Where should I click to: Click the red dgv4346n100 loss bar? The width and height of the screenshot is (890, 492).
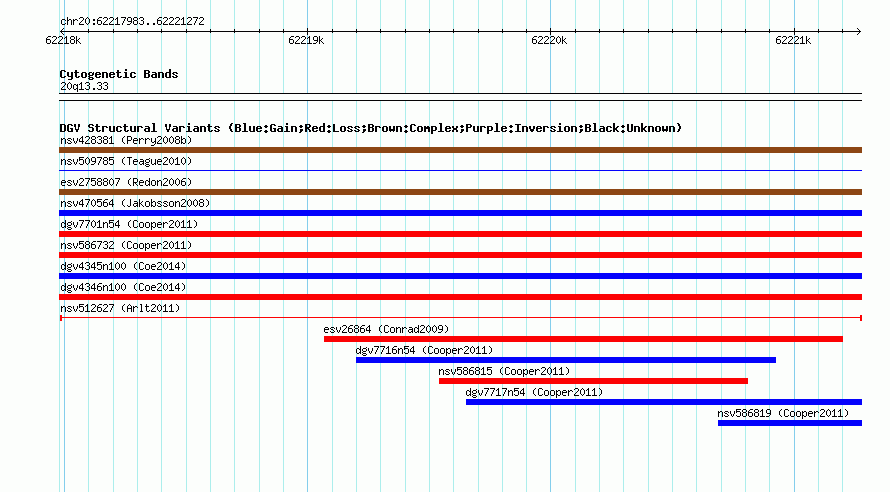click(x=460, y=297)
